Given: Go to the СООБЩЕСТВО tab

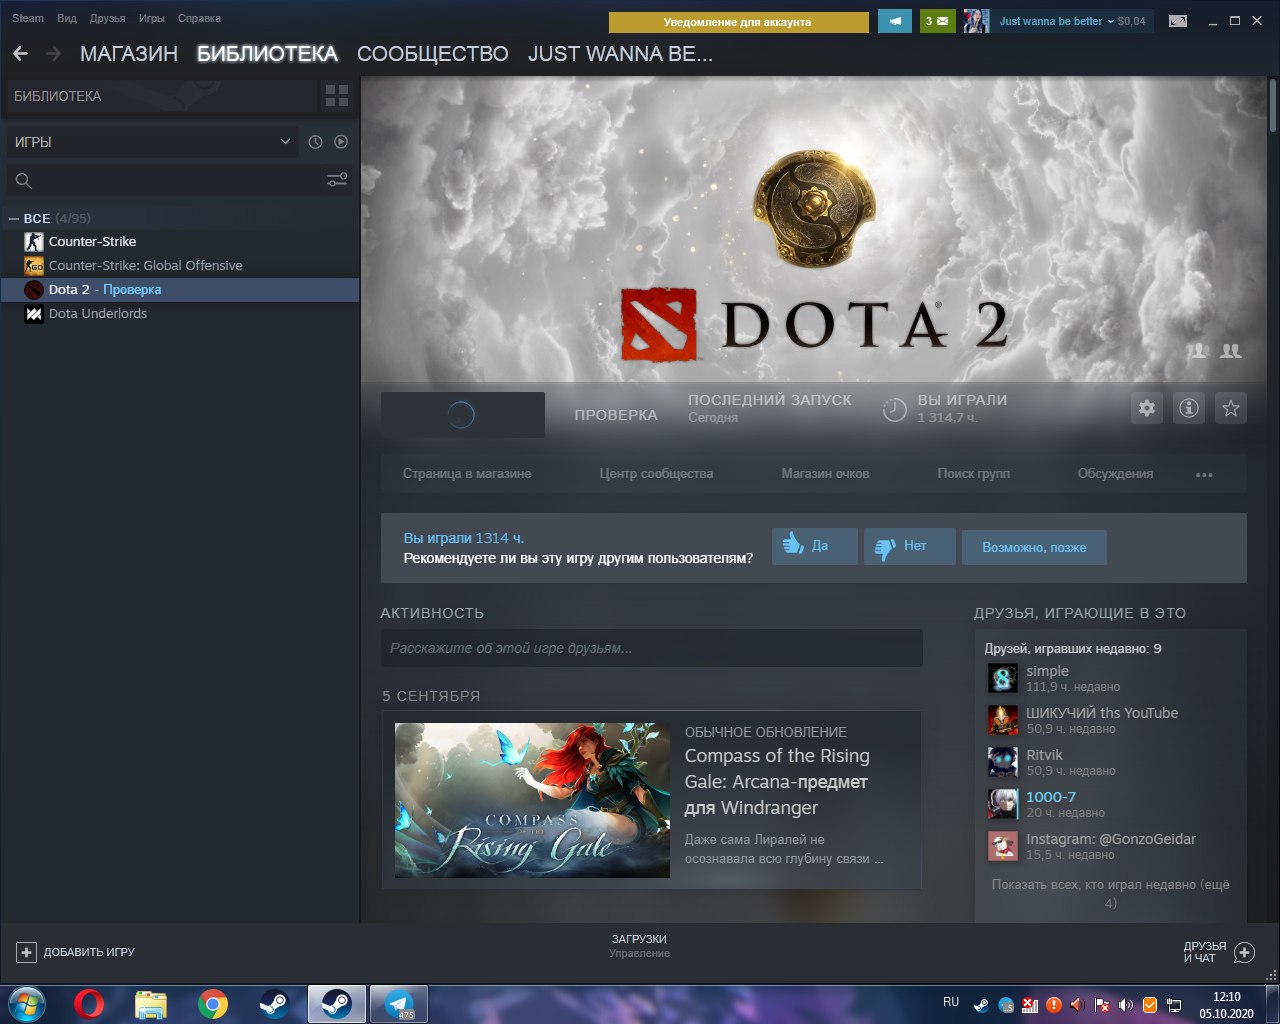Looking at the screenshot, I should point(432,54).
